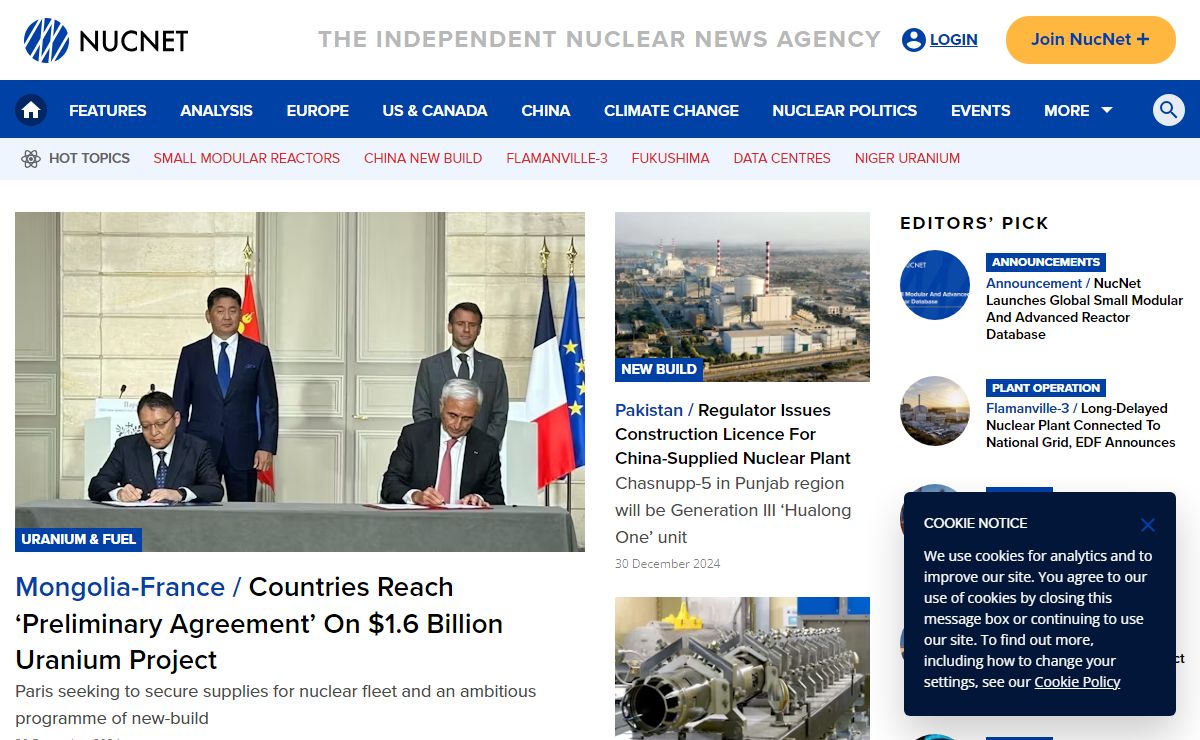
Task: Open the Events menu item
Action: [980, 110]
